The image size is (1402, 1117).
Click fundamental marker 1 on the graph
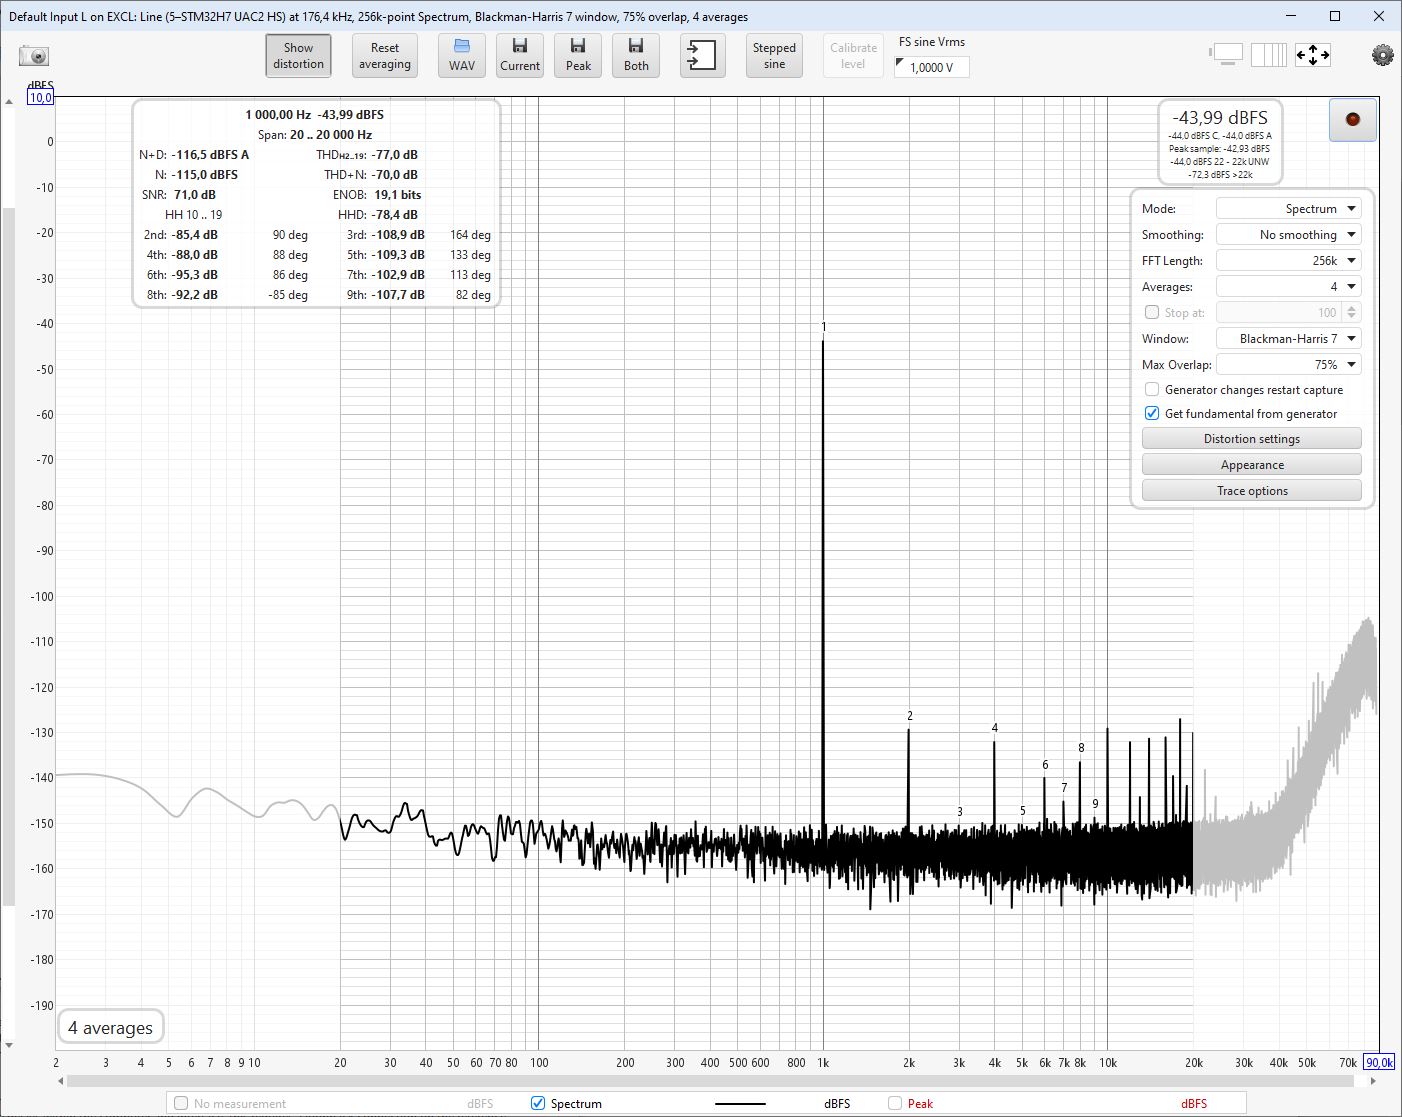(824, 327)
